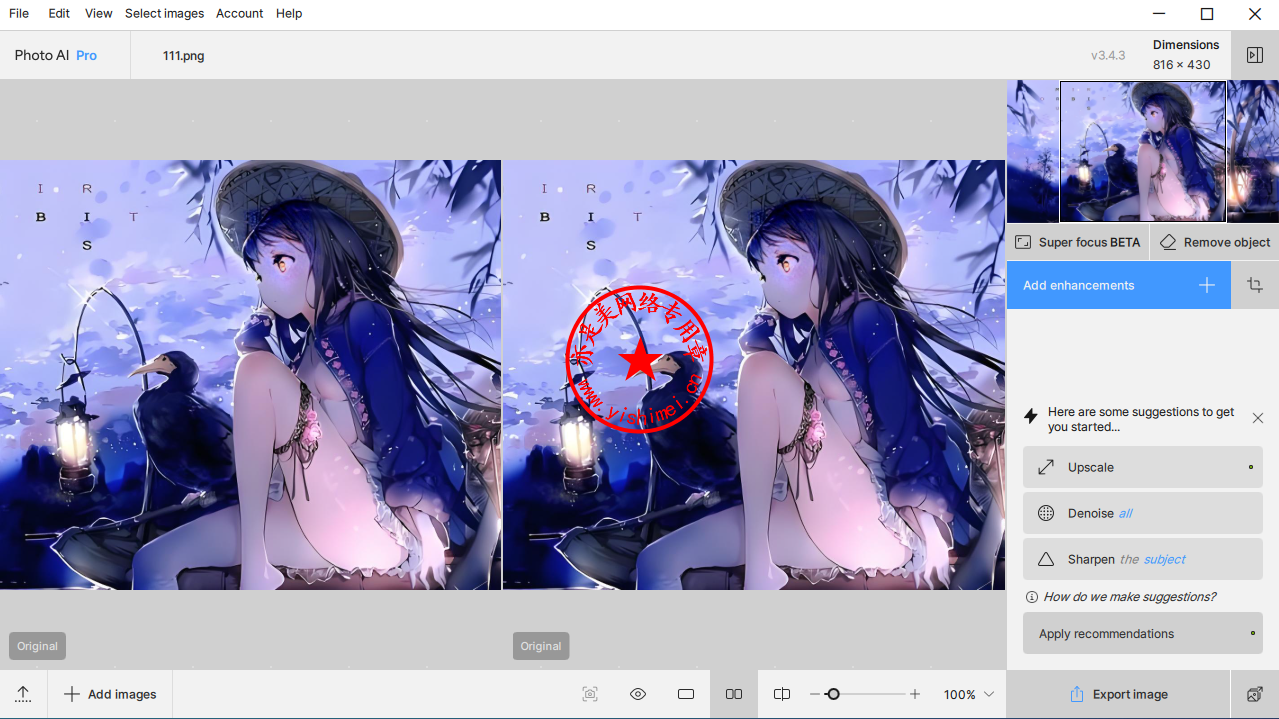This screenshot has height=719, width=1279.
Task: Click Apply recommendations
Action: coord(1143,633)
